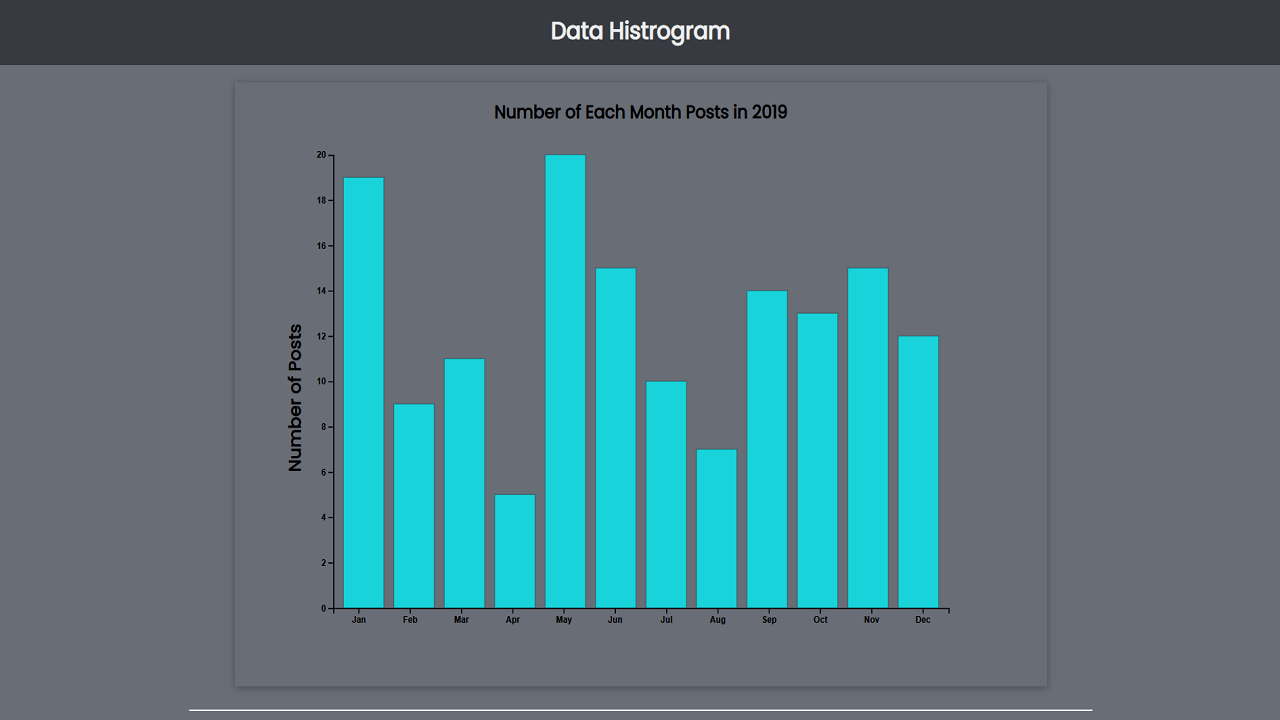Click the y-axis tick label '14'
1280x720 pixels.
(321, 291)
